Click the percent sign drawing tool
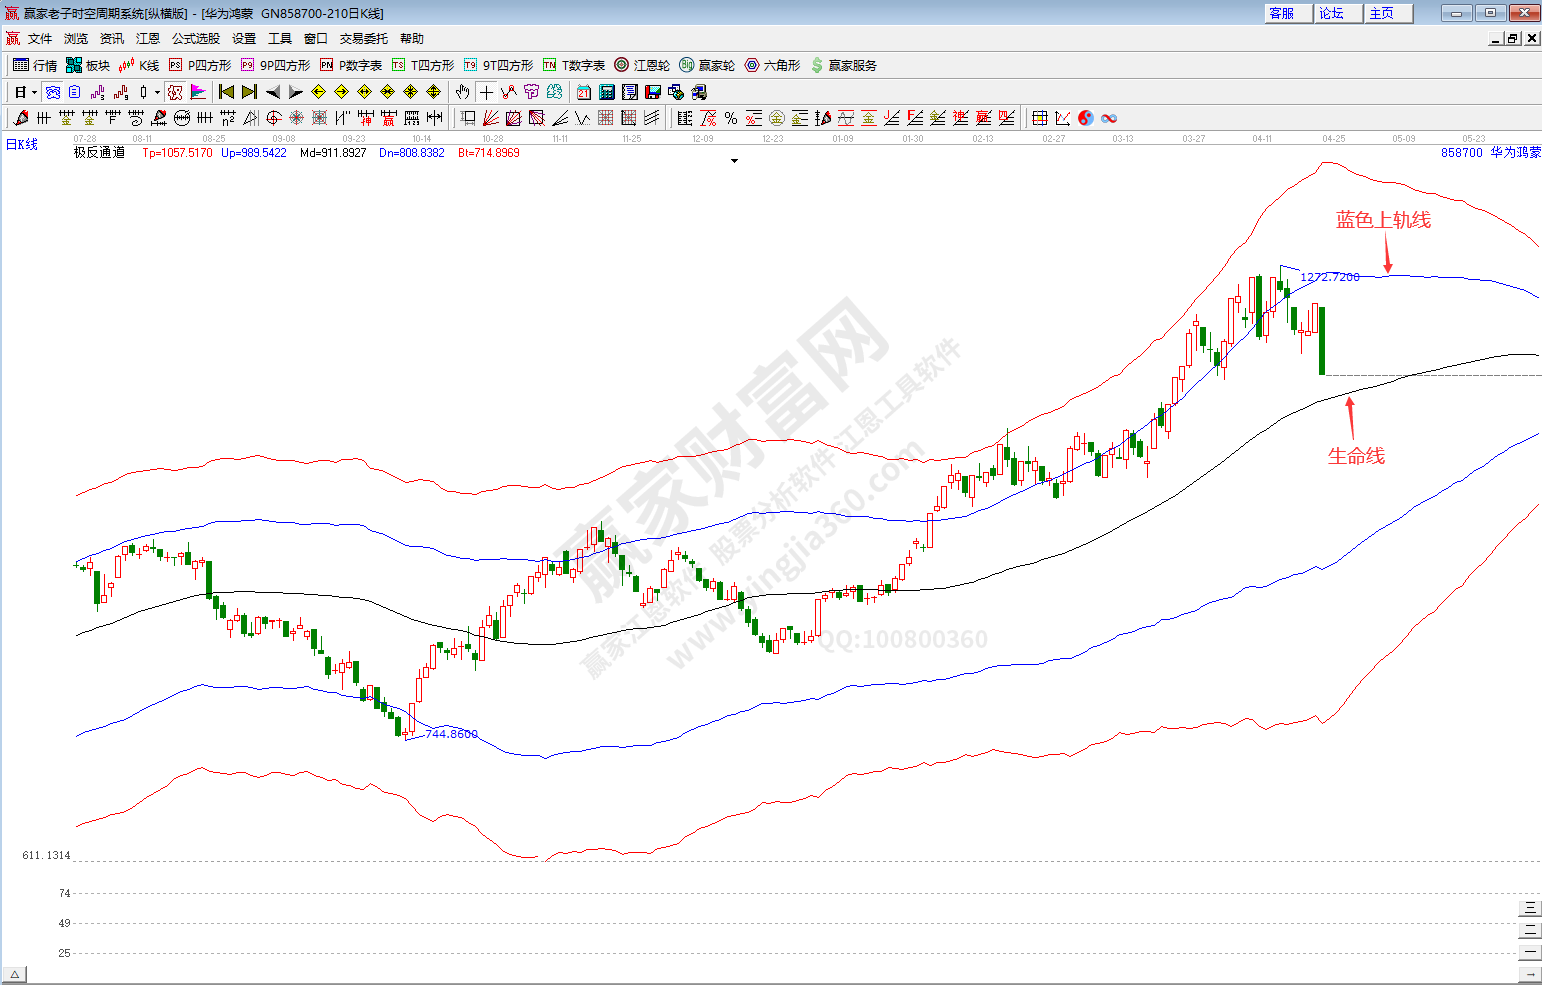The height and width of the screenshot is (985, 1542). click(x=731, y=118)
